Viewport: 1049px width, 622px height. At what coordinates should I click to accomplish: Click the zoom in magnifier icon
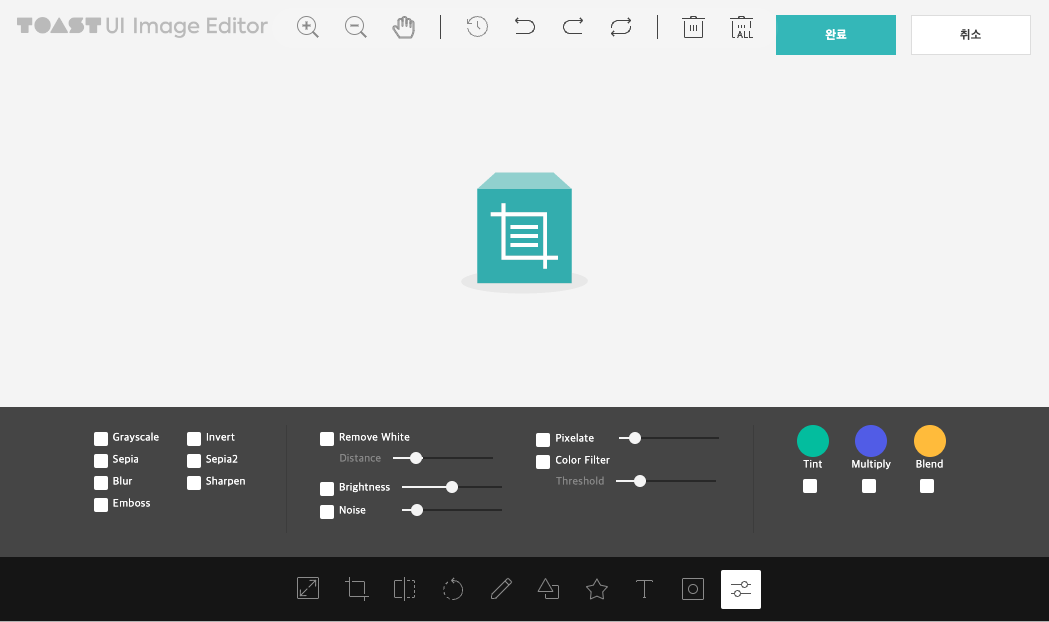tap(308, 27)
